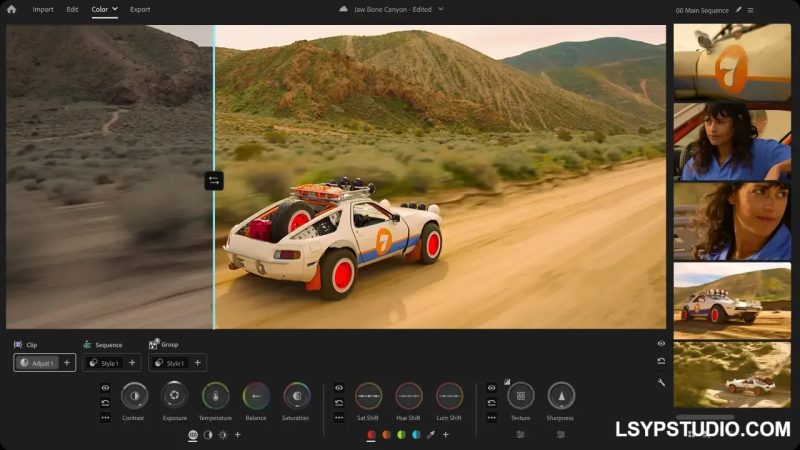Viewport: 800px width, 450px height.
Task: Select the aerial car shot thumbnail
Action: coord(732,375)
